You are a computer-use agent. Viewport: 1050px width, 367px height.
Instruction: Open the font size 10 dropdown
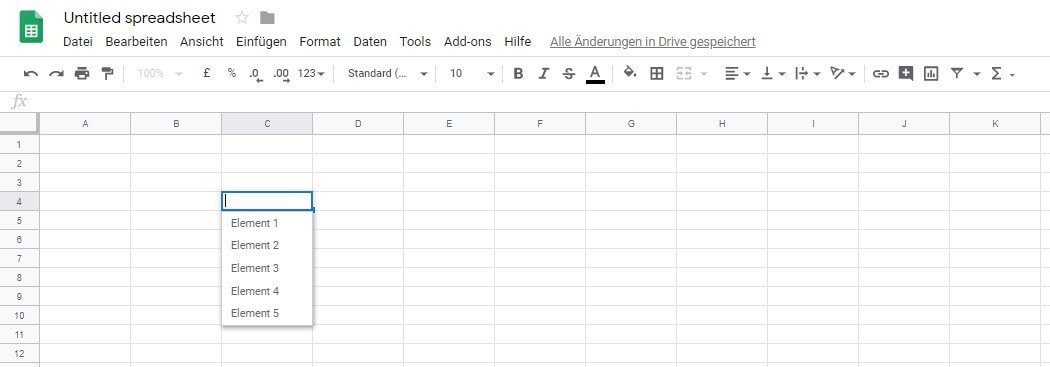[472, 74]
